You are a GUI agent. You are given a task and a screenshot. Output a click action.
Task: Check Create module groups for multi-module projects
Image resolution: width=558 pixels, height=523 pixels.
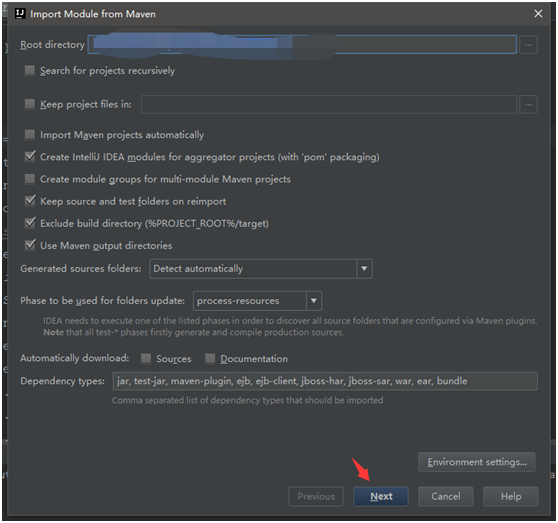(30, 179)
